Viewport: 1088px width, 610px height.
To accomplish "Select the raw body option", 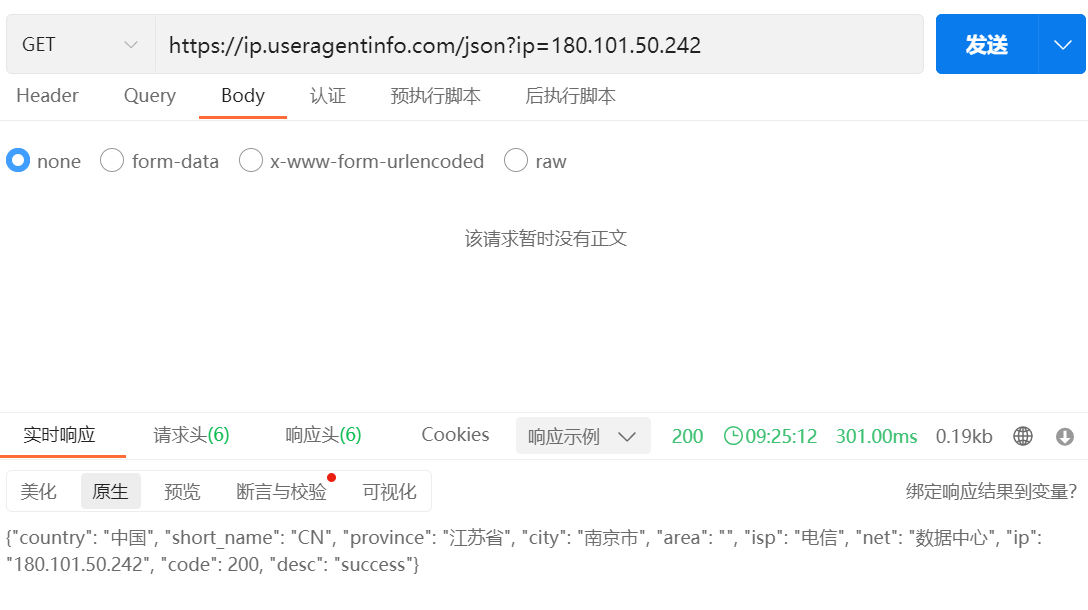I will 516,161.
